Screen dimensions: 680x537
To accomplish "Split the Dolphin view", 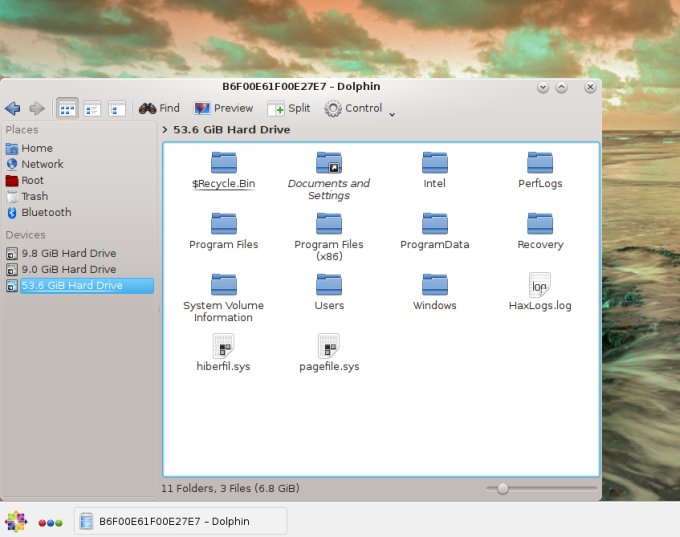I will click(x=288, y=108).
